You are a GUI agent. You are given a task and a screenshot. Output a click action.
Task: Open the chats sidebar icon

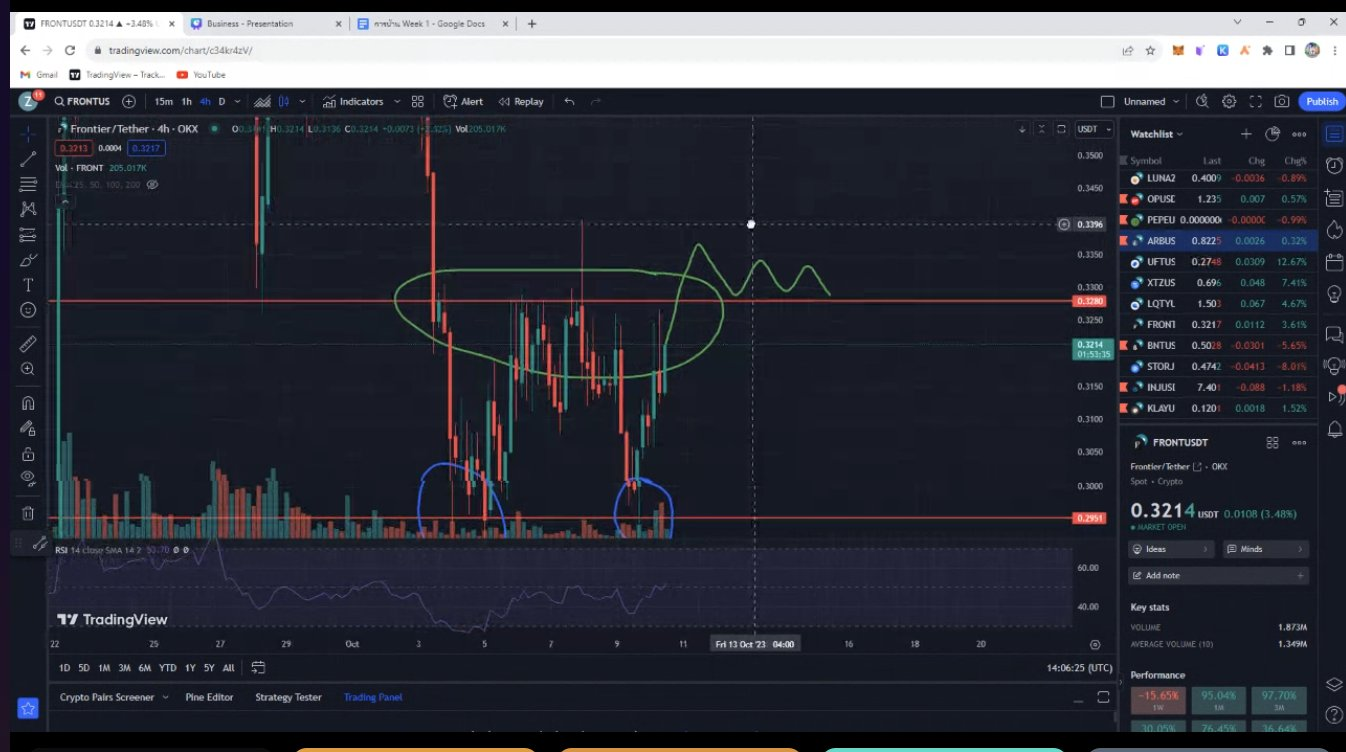pyautogui.click(x=1333, y=333)
